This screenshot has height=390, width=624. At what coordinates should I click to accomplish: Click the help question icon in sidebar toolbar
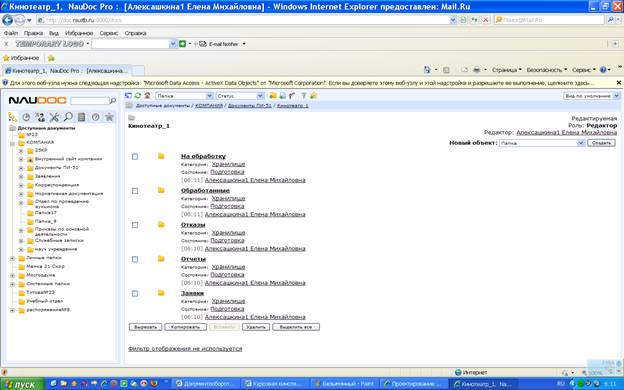pos(96,117)
